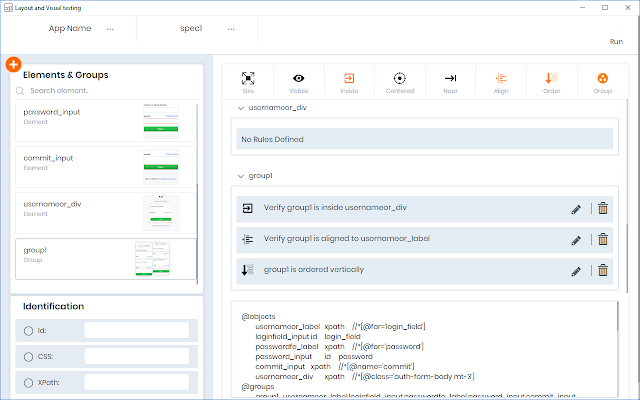Select the commit_input element
Image resolution: width=640 pixels, height=400 pixels.
[x=106, y=167]
